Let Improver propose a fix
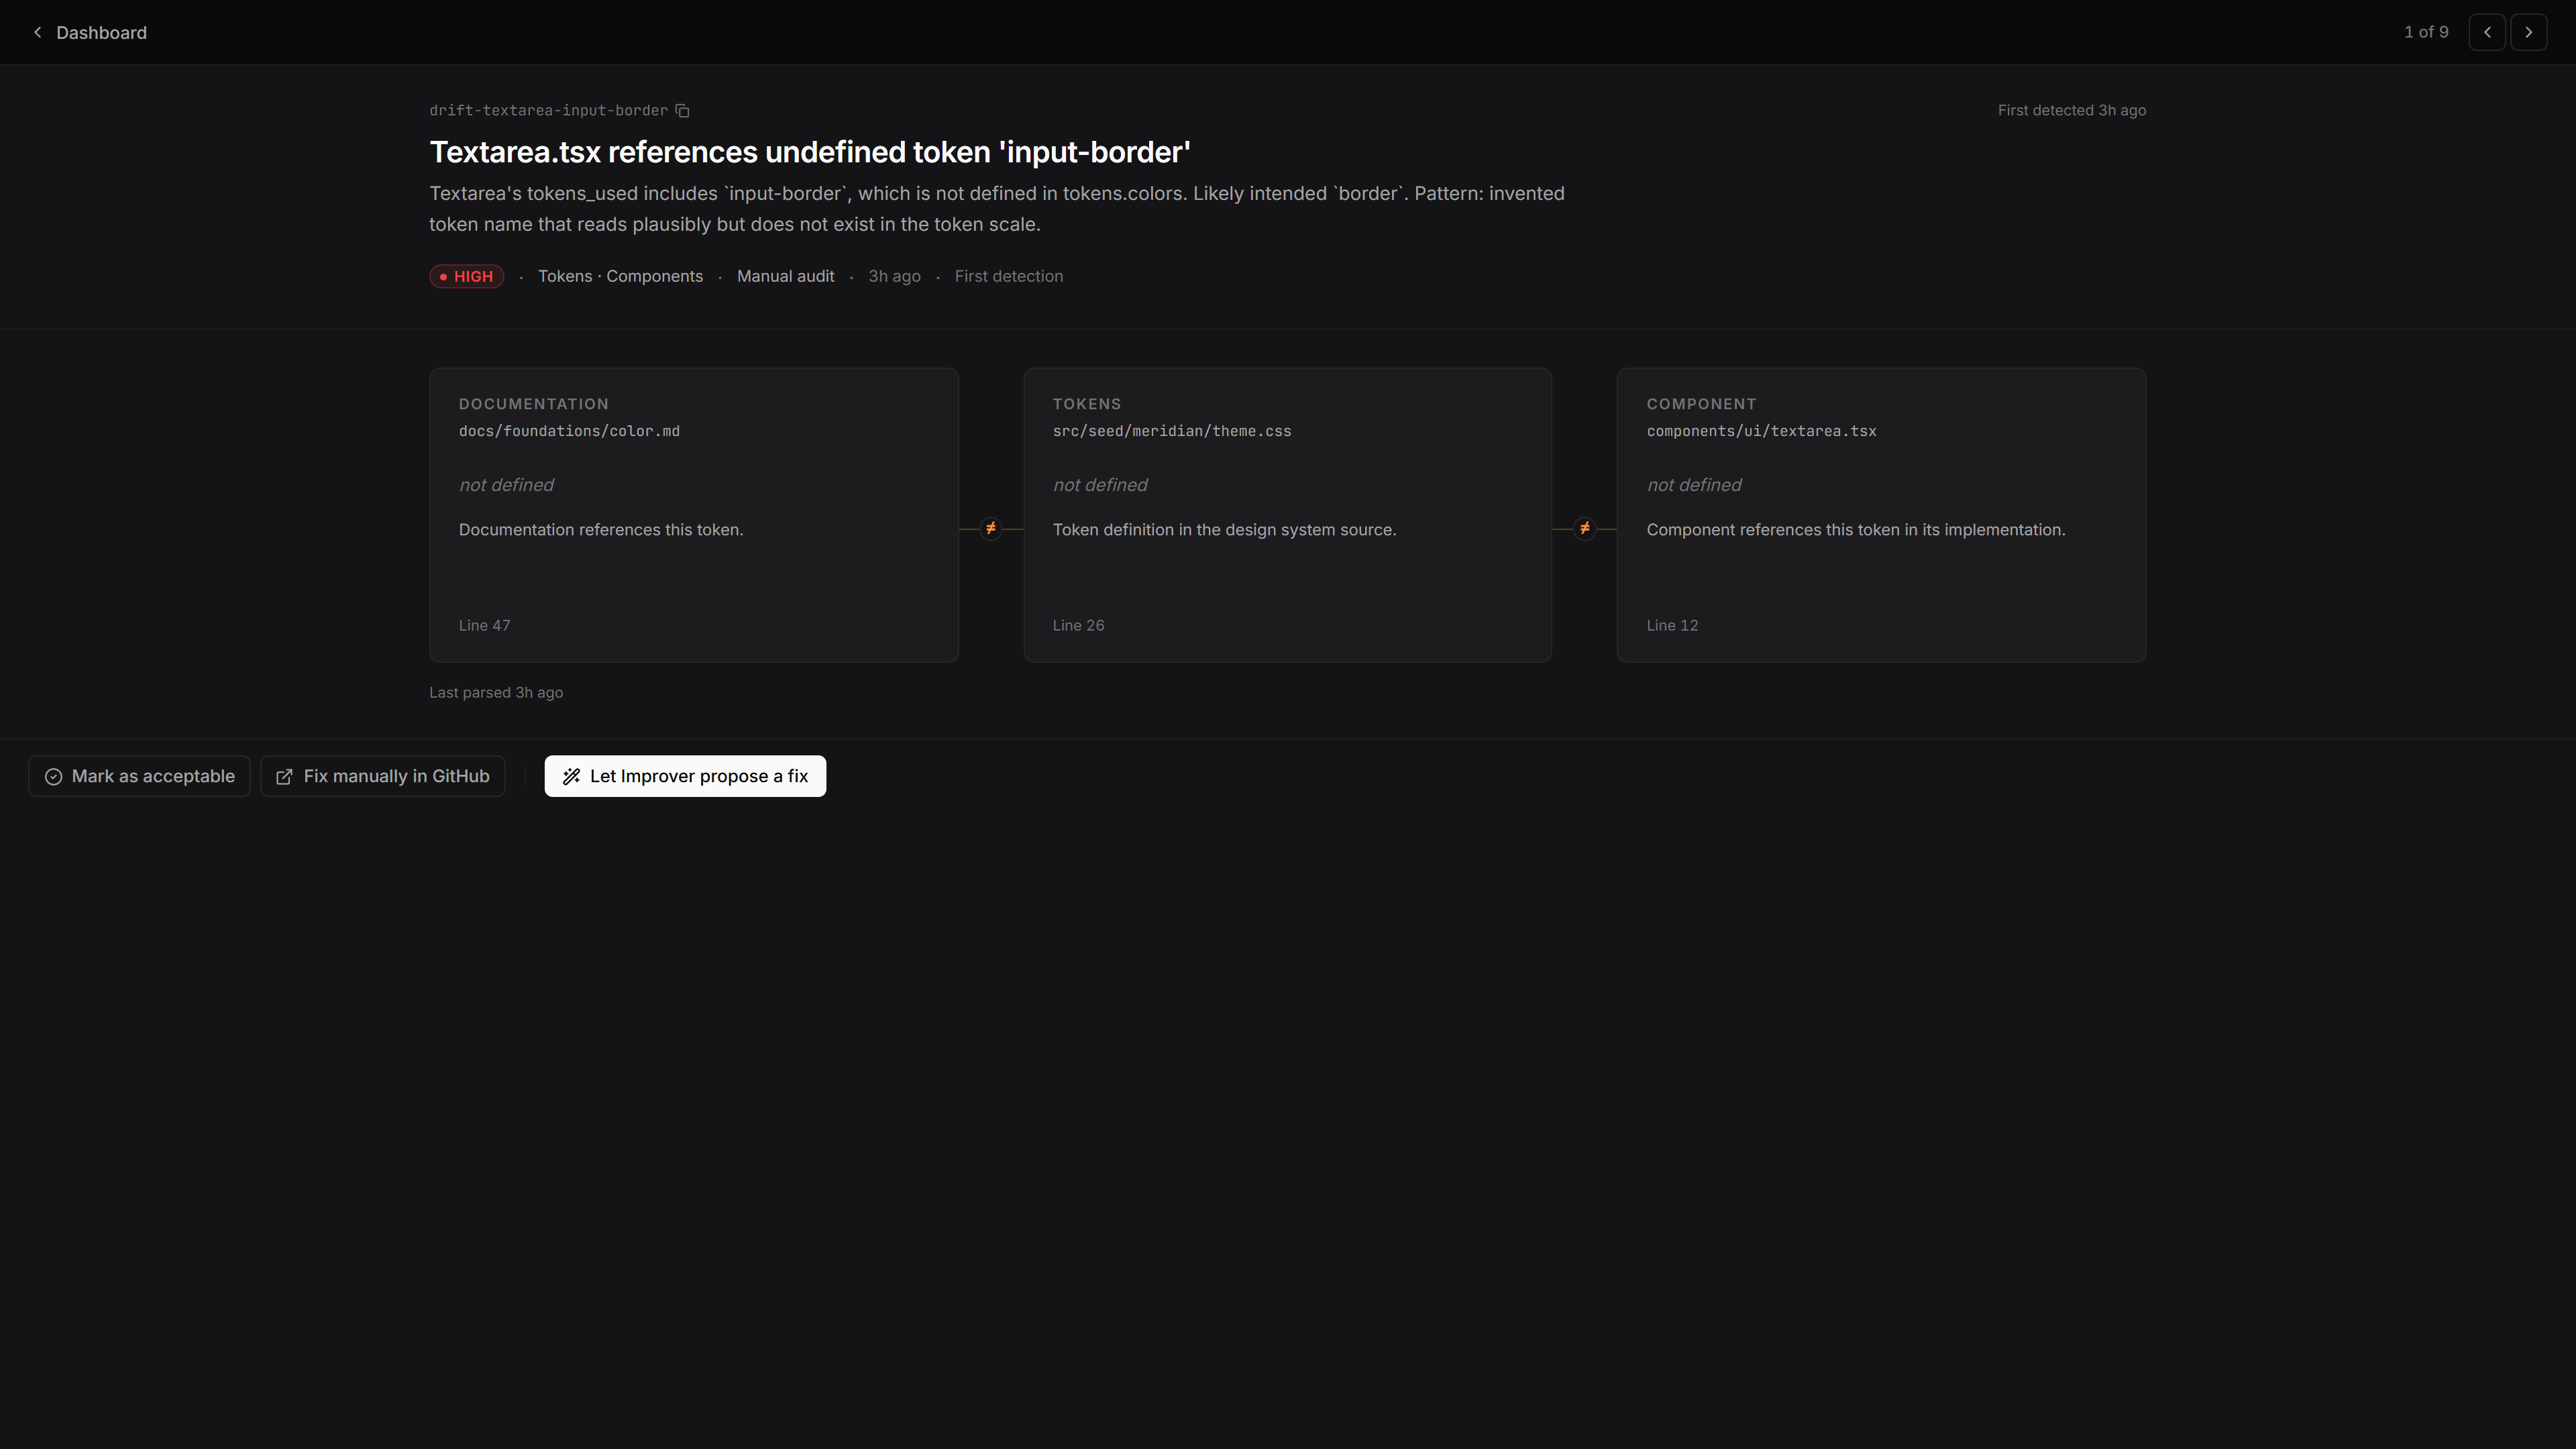The width and height of the screenshot is (2576, 1449). coord(685,776)
